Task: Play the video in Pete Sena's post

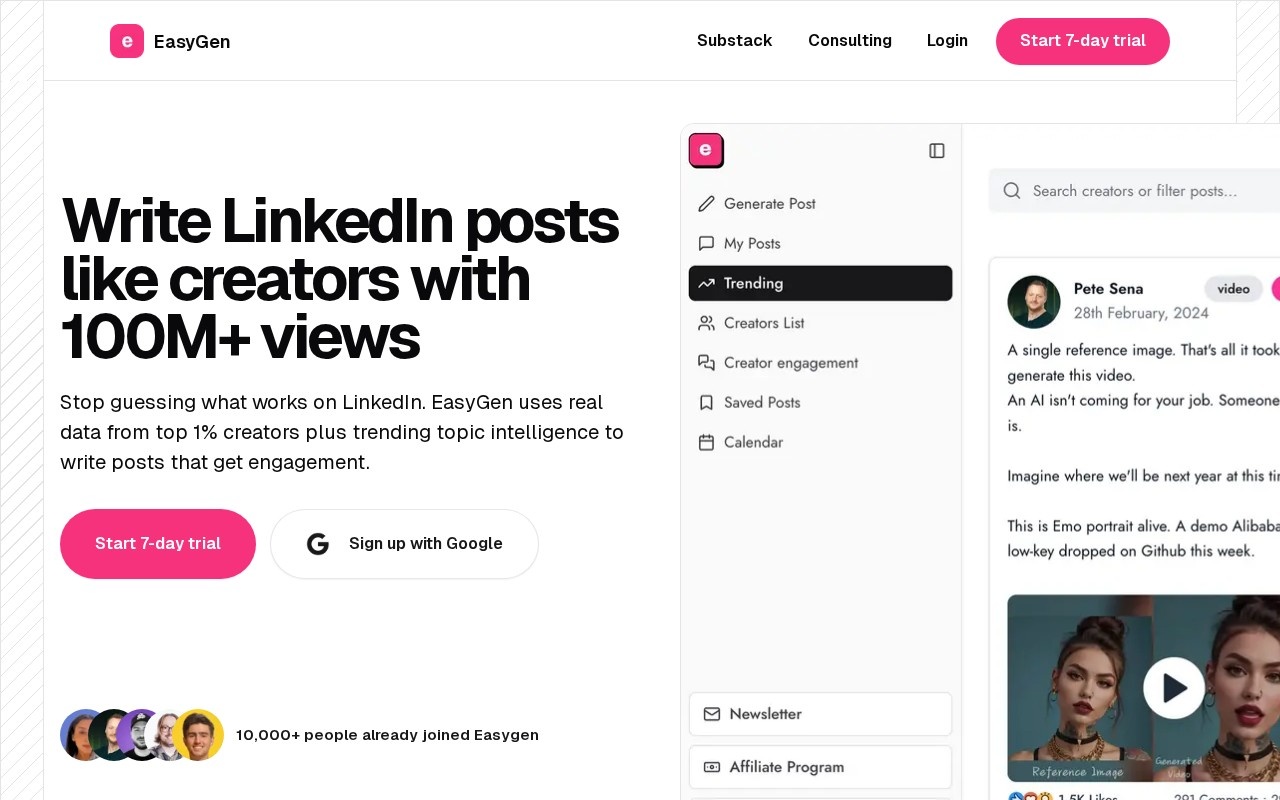Action: tap(1174, 688)
